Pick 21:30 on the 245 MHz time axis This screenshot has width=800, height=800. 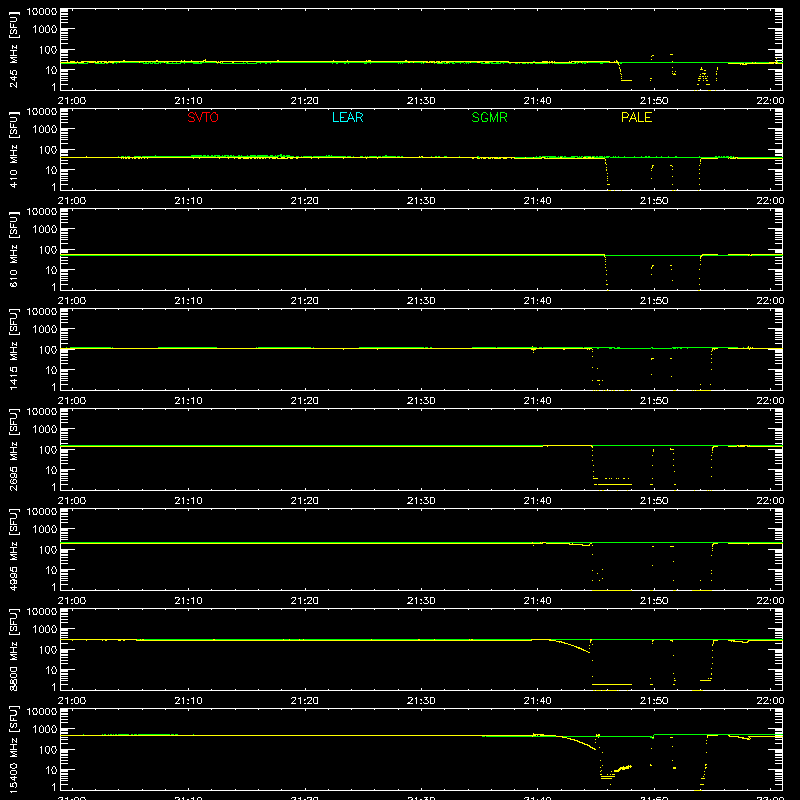click(421, 101)
